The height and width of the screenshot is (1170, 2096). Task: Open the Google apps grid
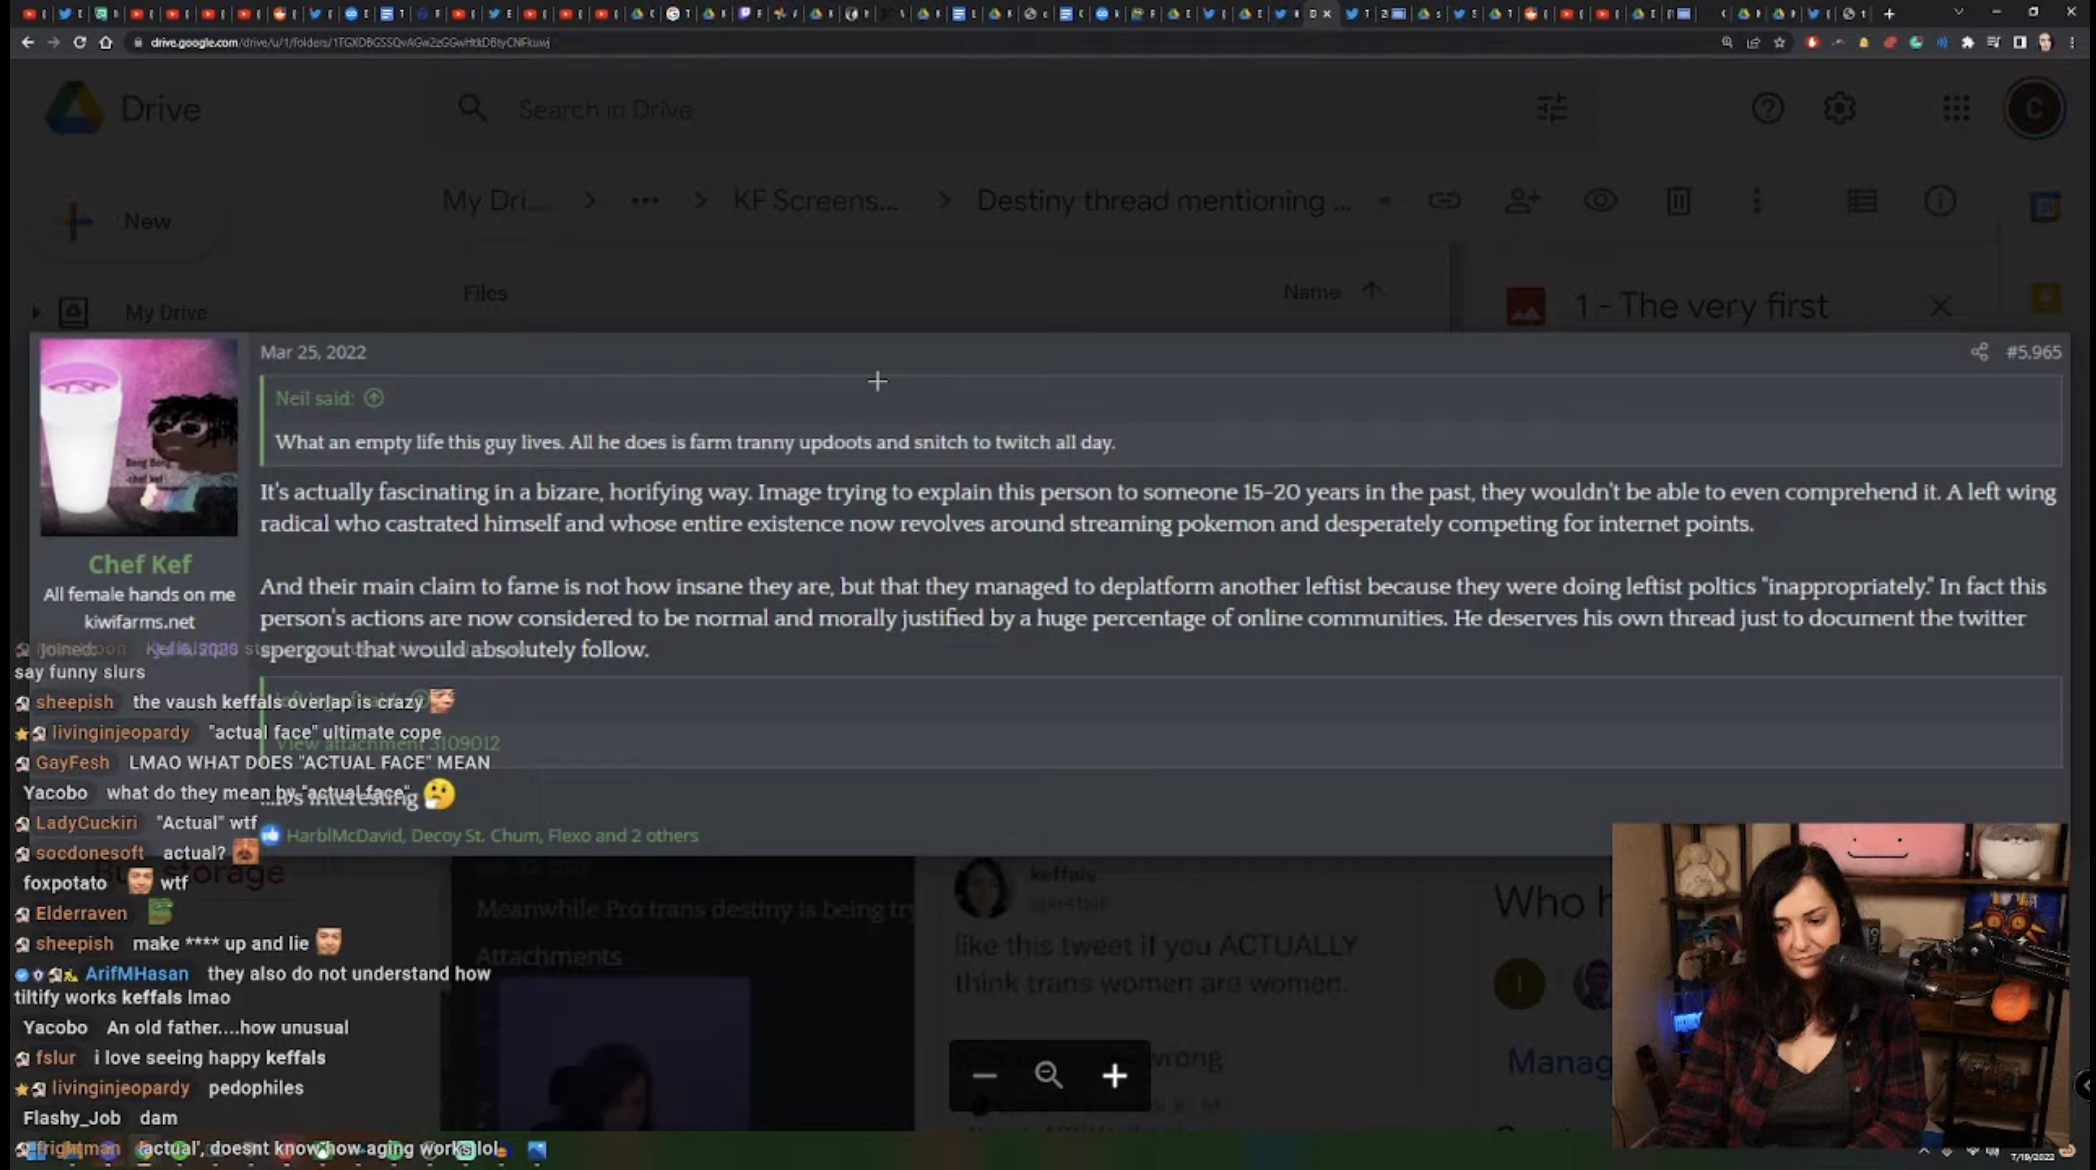tap(1956, 108)
